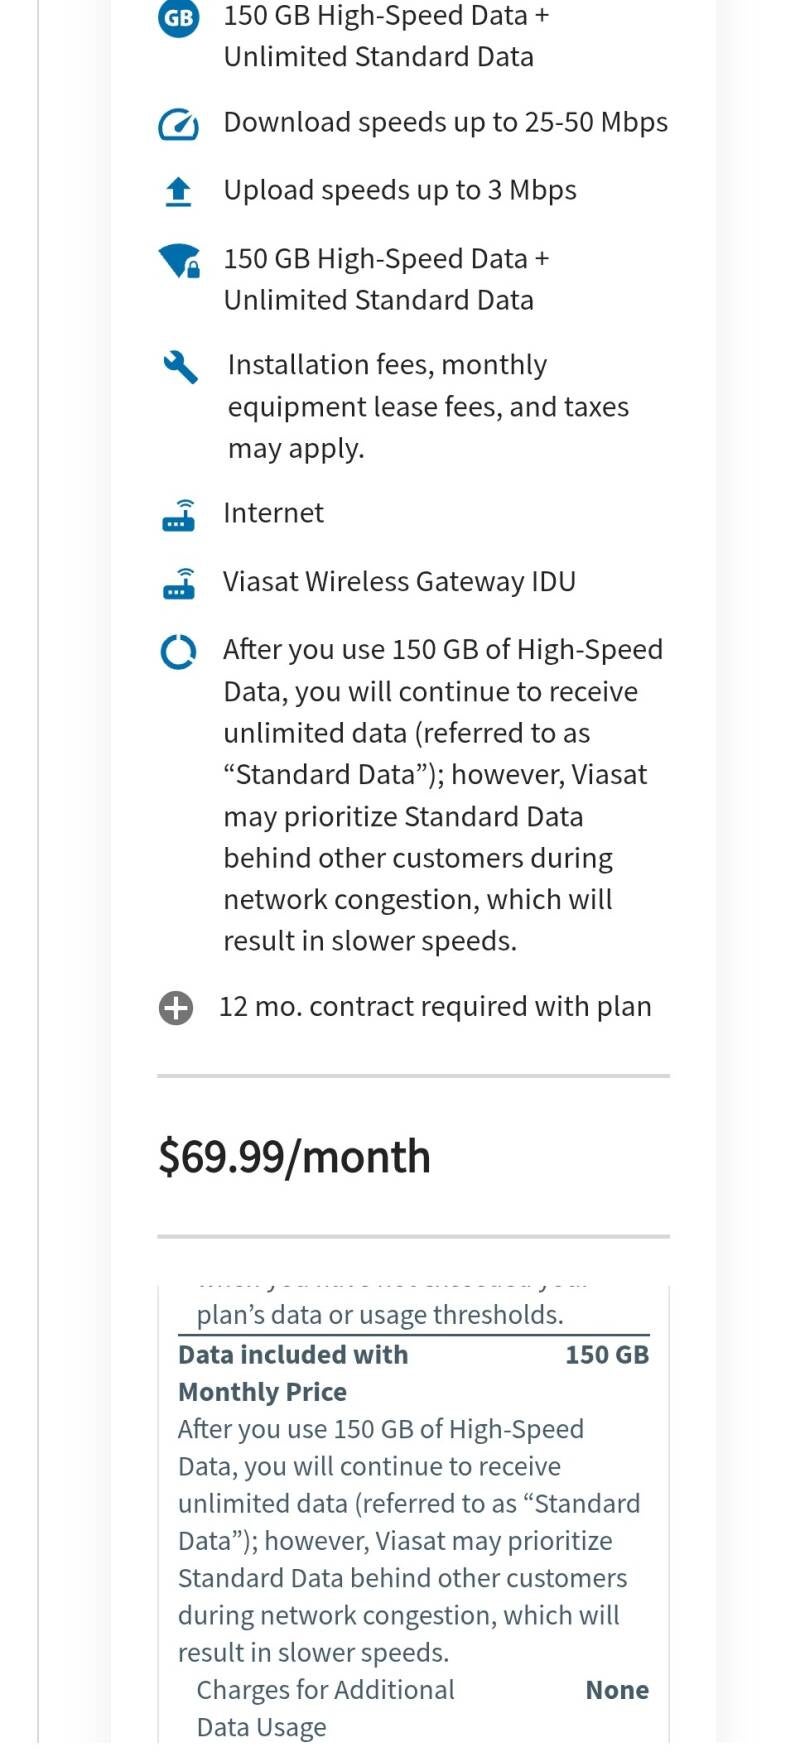Click the download speed gauge icon
This screenshot has width=800, height=1752.
[x=178, y=125]
